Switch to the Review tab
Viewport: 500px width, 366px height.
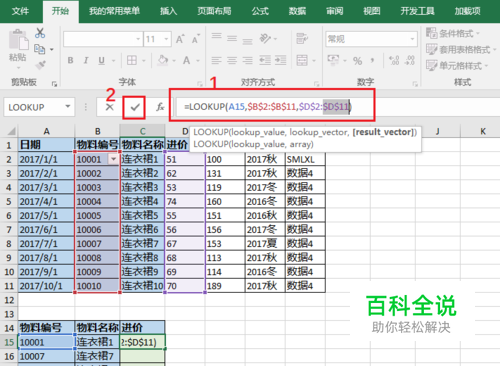tap(334, 11)
